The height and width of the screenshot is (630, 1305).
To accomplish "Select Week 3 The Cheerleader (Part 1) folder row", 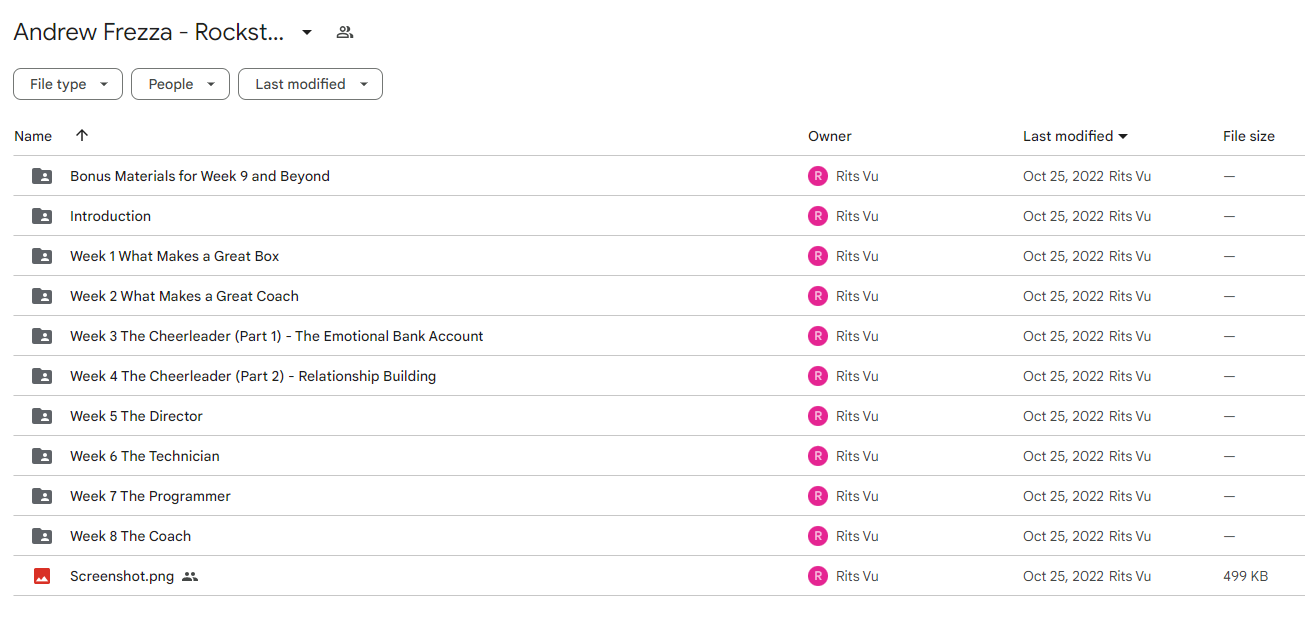I will tap(659, 336).
